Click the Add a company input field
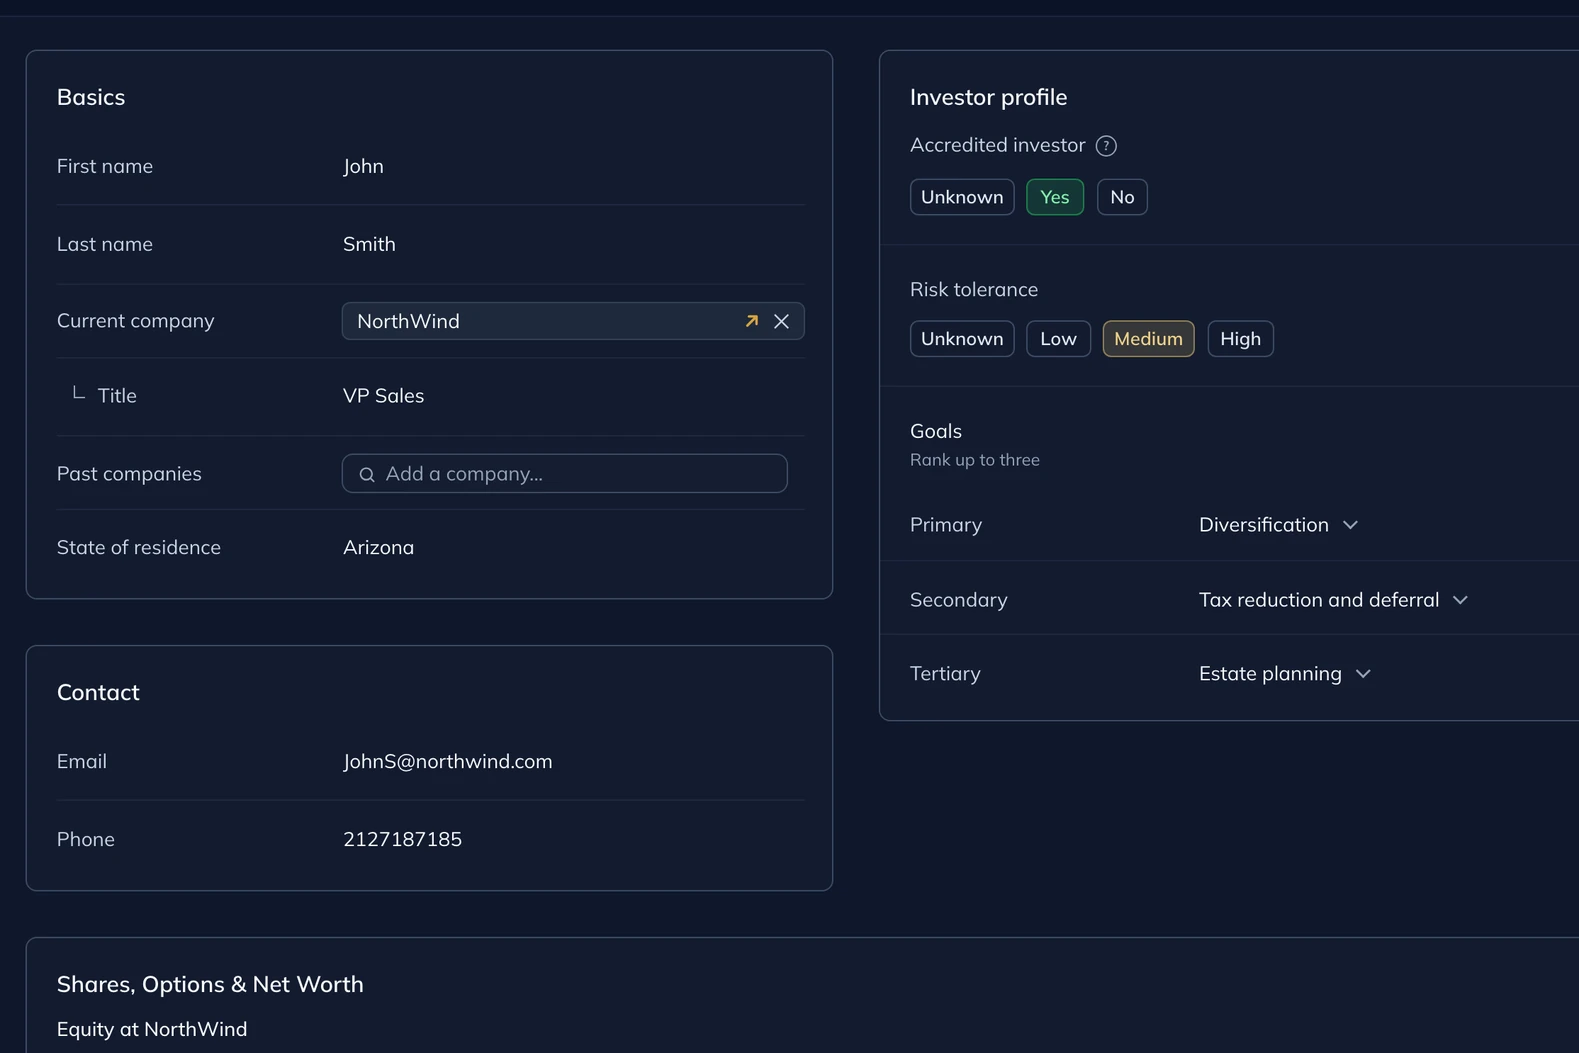 pos(564,474)
